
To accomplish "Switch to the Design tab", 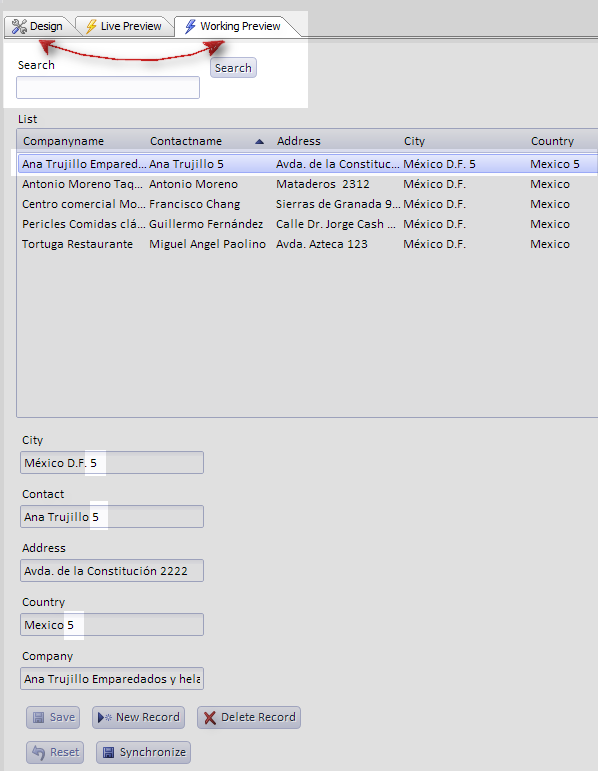I will pos(37,26).
